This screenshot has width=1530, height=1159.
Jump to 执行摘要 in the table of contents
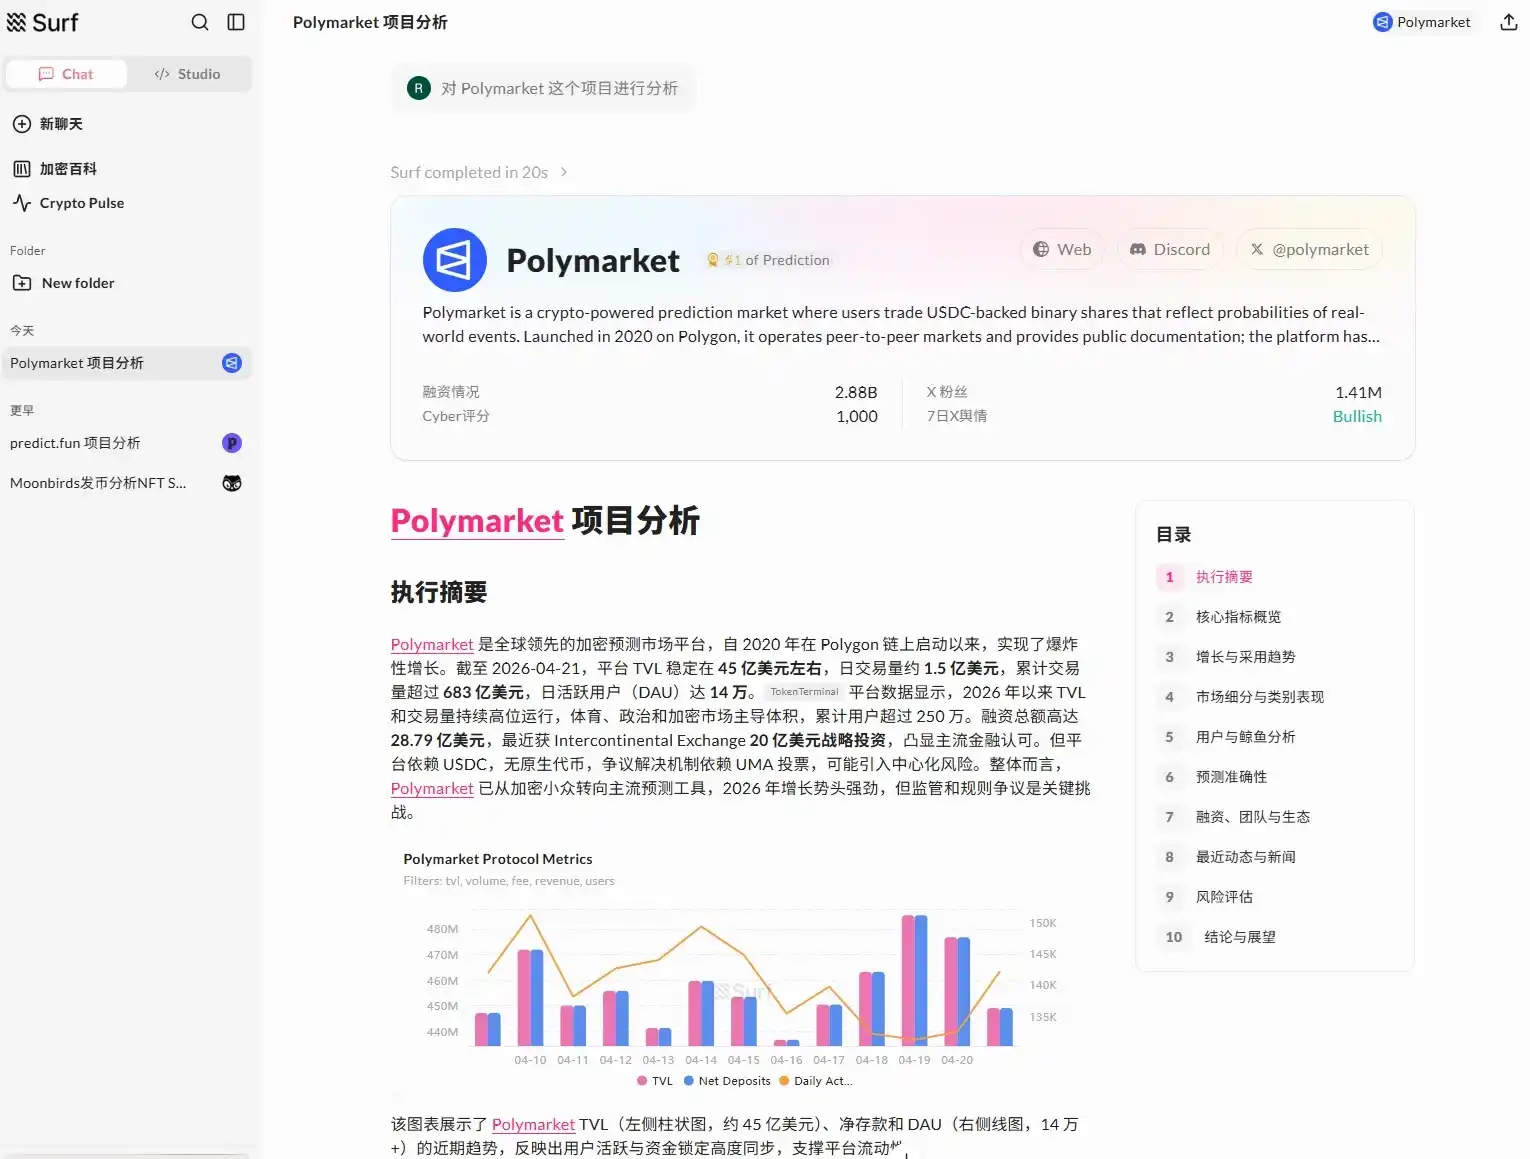[1224, 577]
